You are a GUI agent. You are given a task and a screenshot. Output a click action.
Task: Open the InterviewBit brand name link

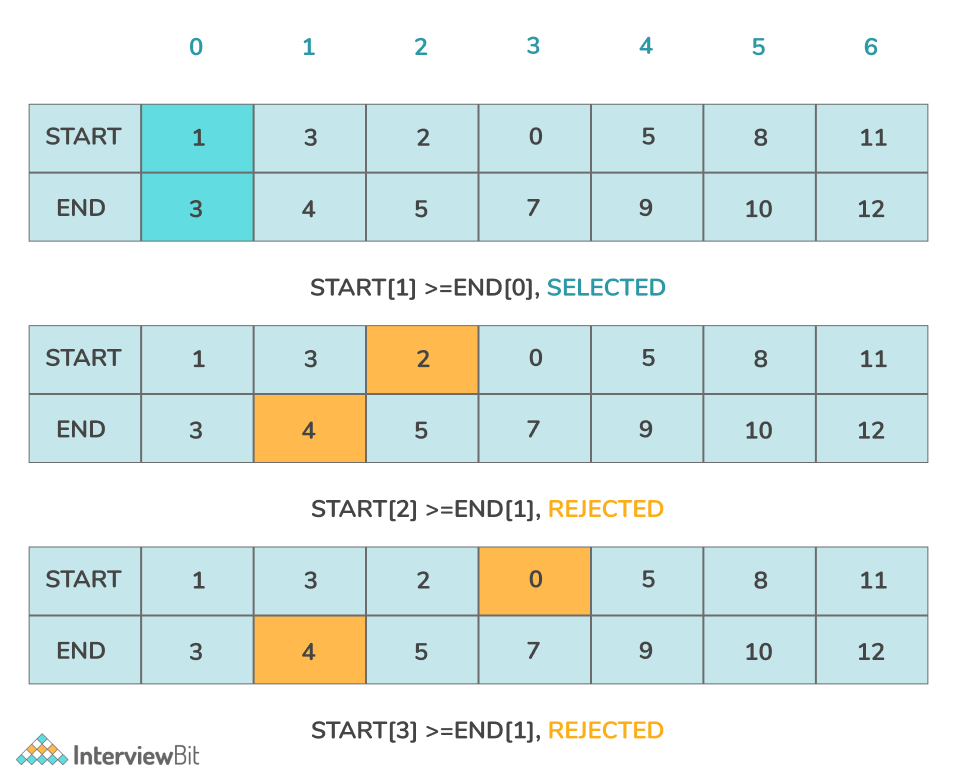(137, 753)
